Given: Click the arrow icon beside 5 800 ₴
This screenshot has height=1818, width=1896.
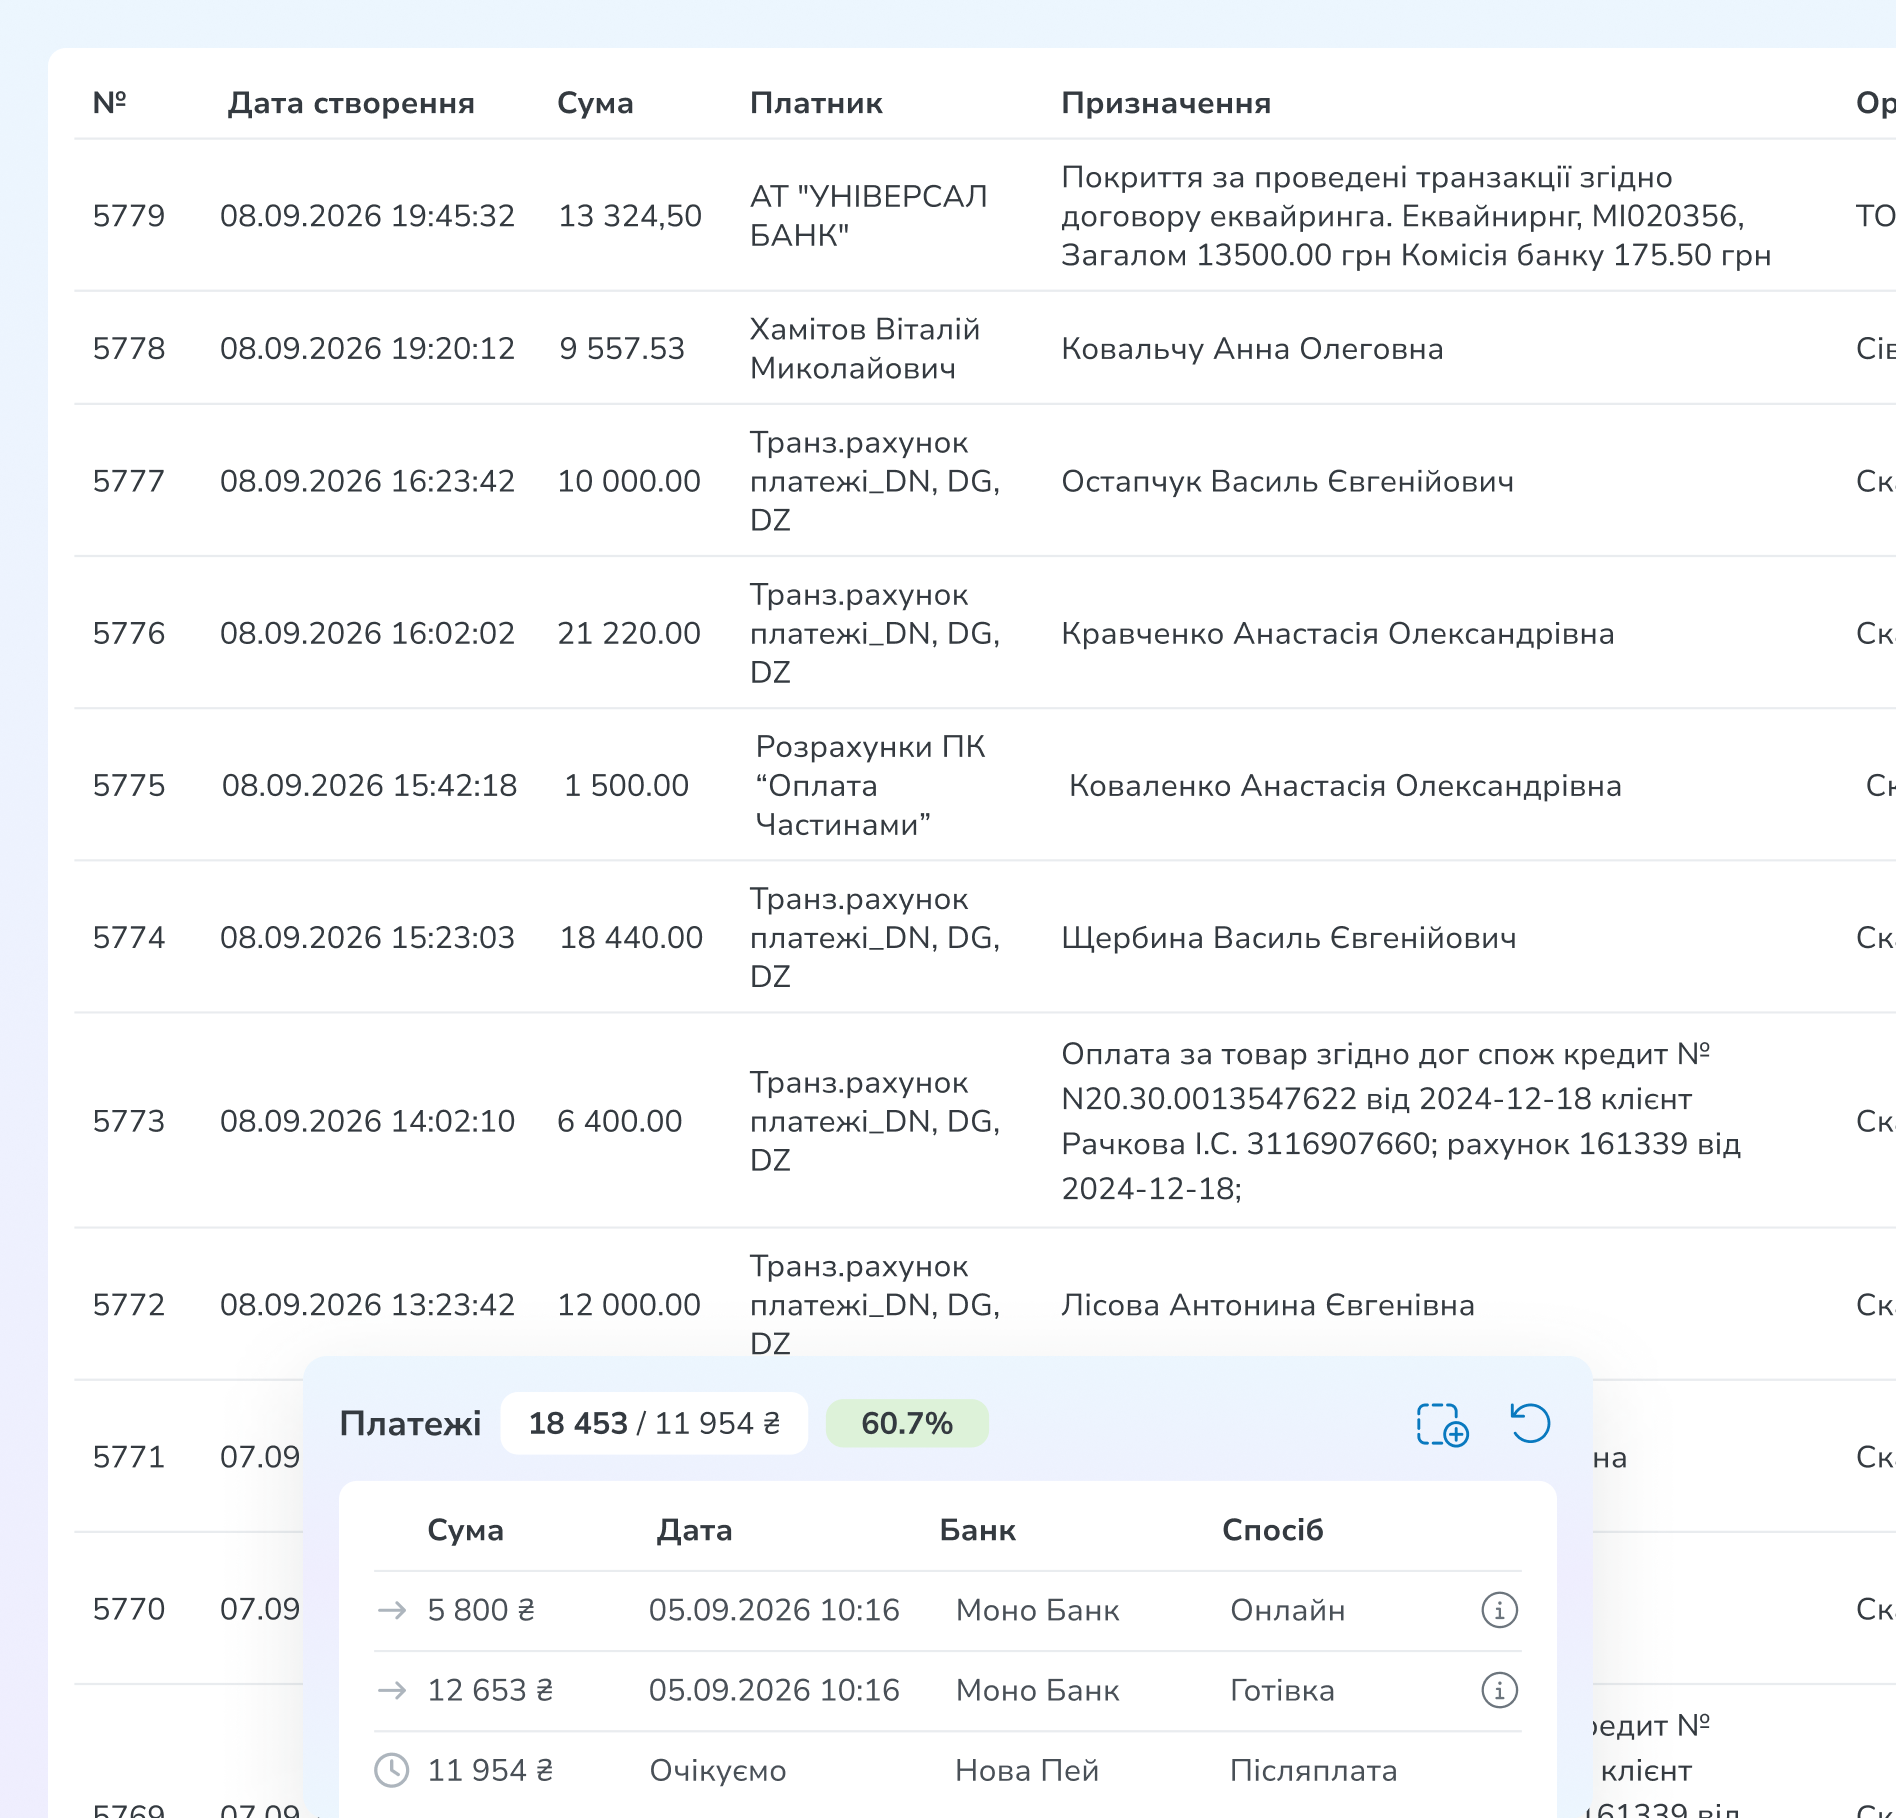Looking at the screenshot, I should (x=392, y=1610).
